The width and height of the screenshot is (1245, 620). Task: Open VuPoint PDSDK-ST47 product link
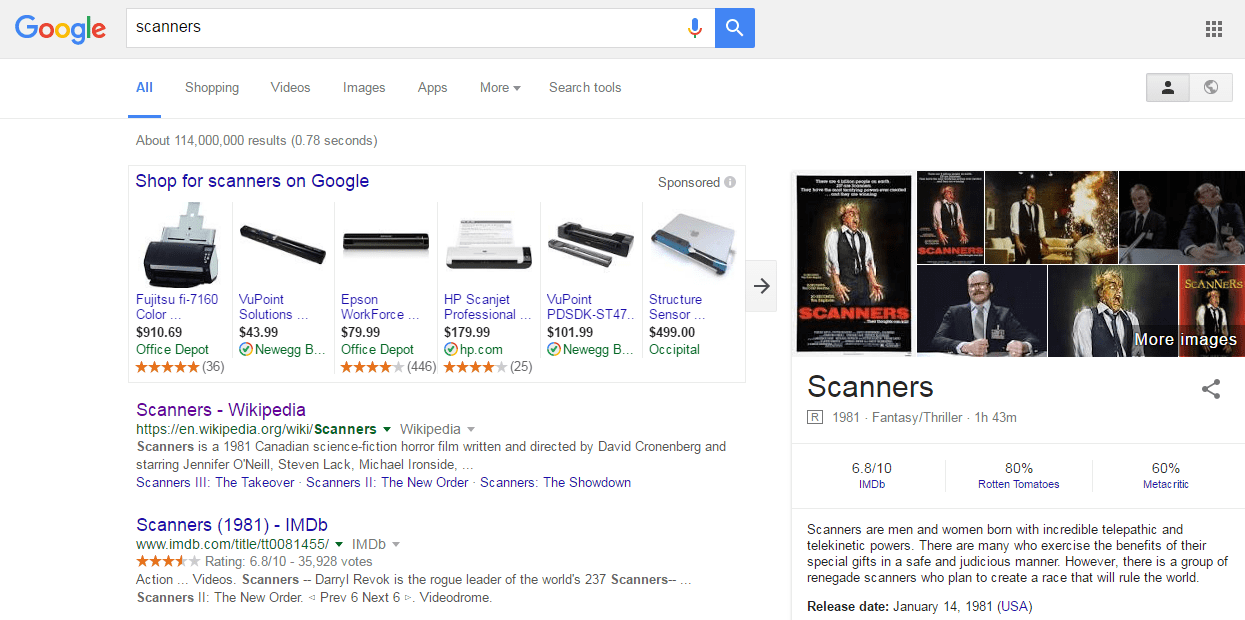tap(591, 307)
